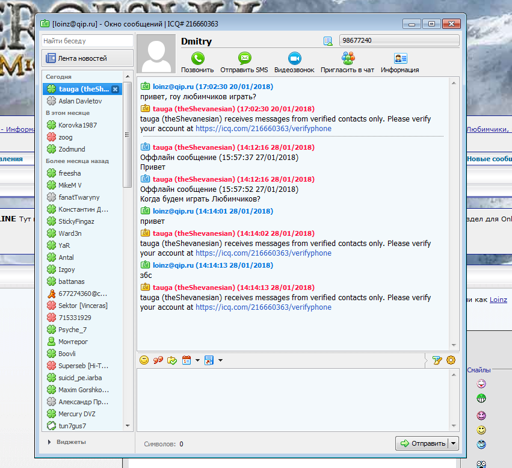The image size is (512, 468).
Task: Open the Отправить button dropdown arrow
Action: [453, 444]
